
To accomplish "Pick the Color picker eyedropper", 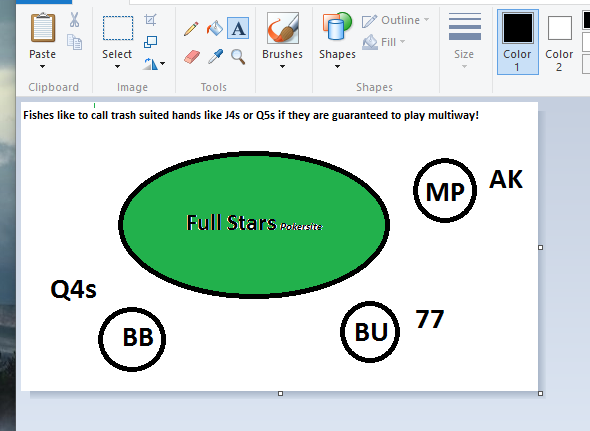I will [215, 57].
